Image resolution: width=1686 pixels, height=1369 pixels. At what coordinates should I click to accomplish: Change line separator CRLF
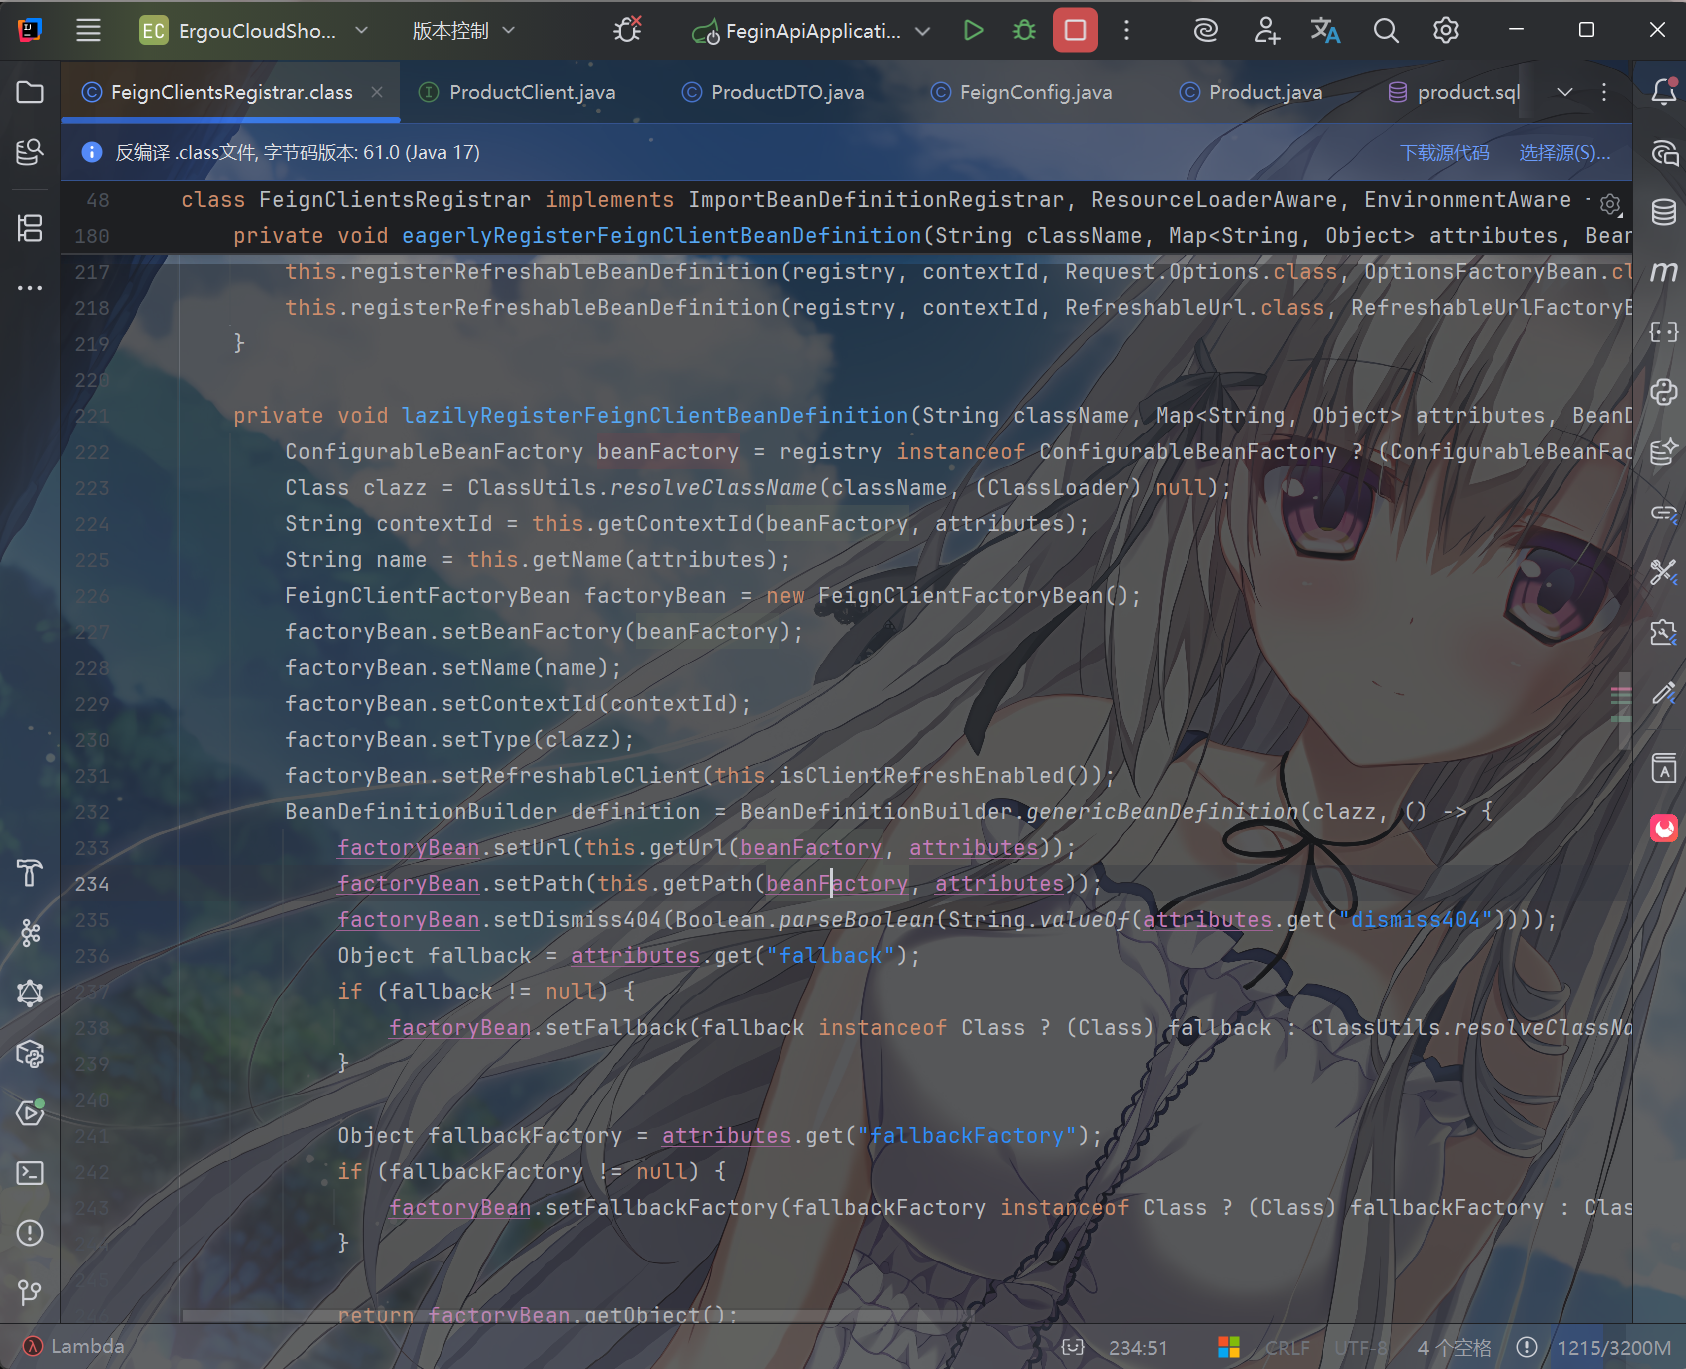(x=1287, y=1347)
